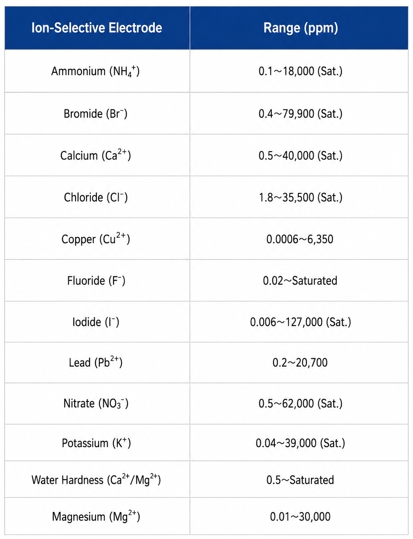Click the Ion-Selective Electrode column header
413x539 pixels.
97,28
